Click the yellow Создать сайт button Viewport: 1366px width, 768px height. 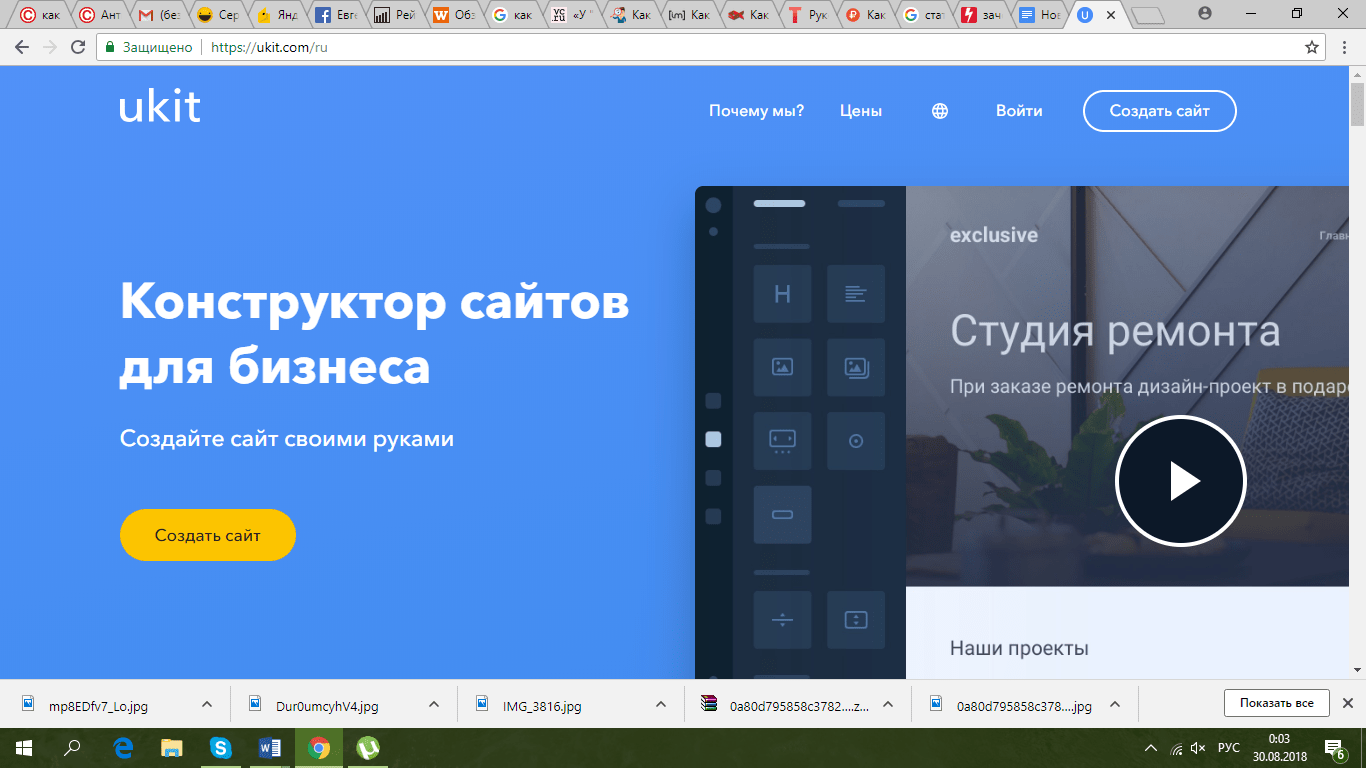208,535
